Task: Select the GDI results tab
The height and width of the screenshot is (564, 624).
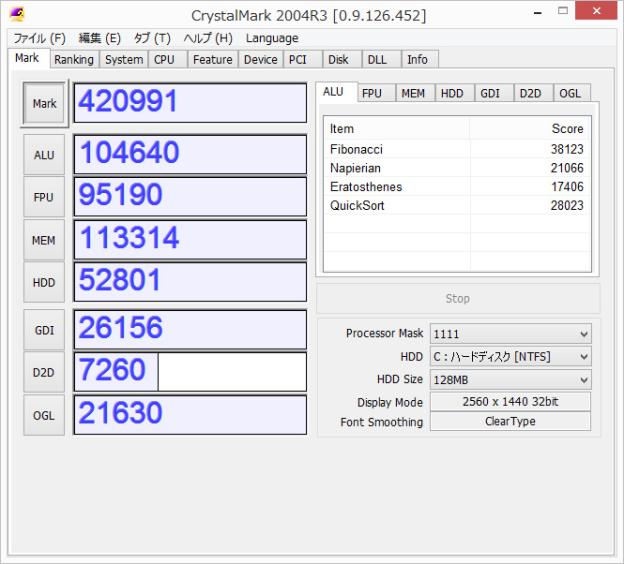Action: (x=494, y=93)
